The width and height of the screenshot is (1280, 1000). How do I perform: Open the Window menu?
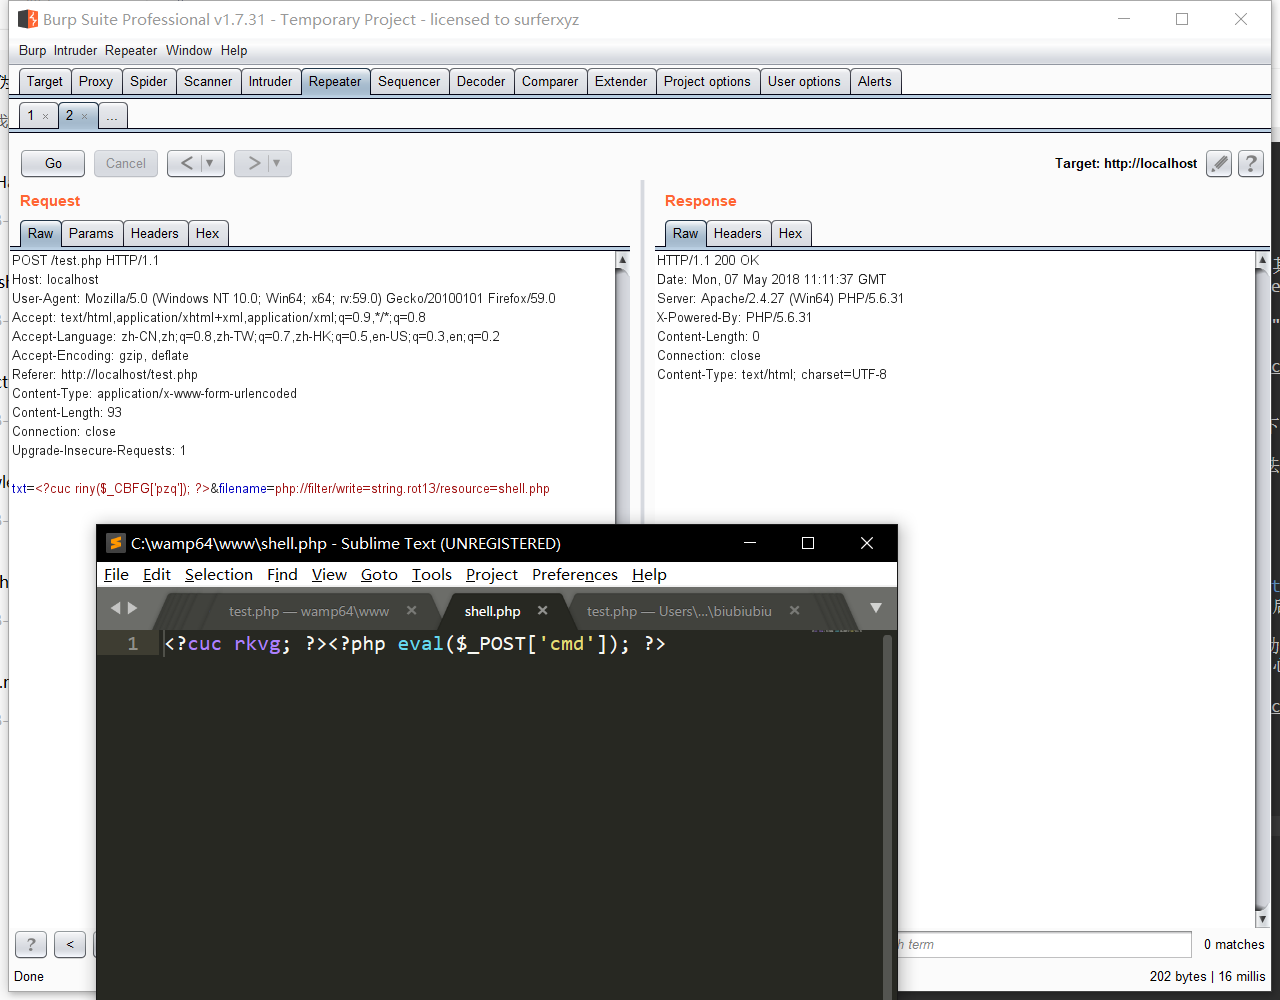pyautogui.click(x=189, y=50)
